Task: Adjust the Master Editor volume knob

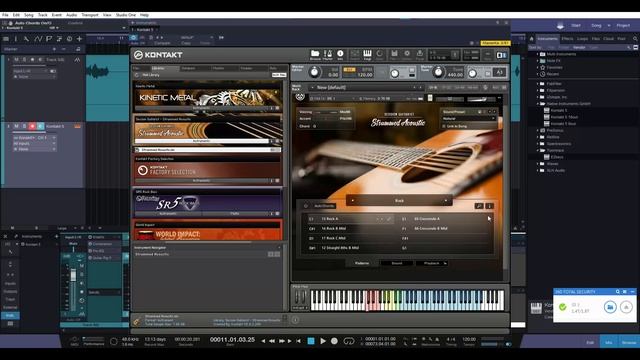Action: 314,73
